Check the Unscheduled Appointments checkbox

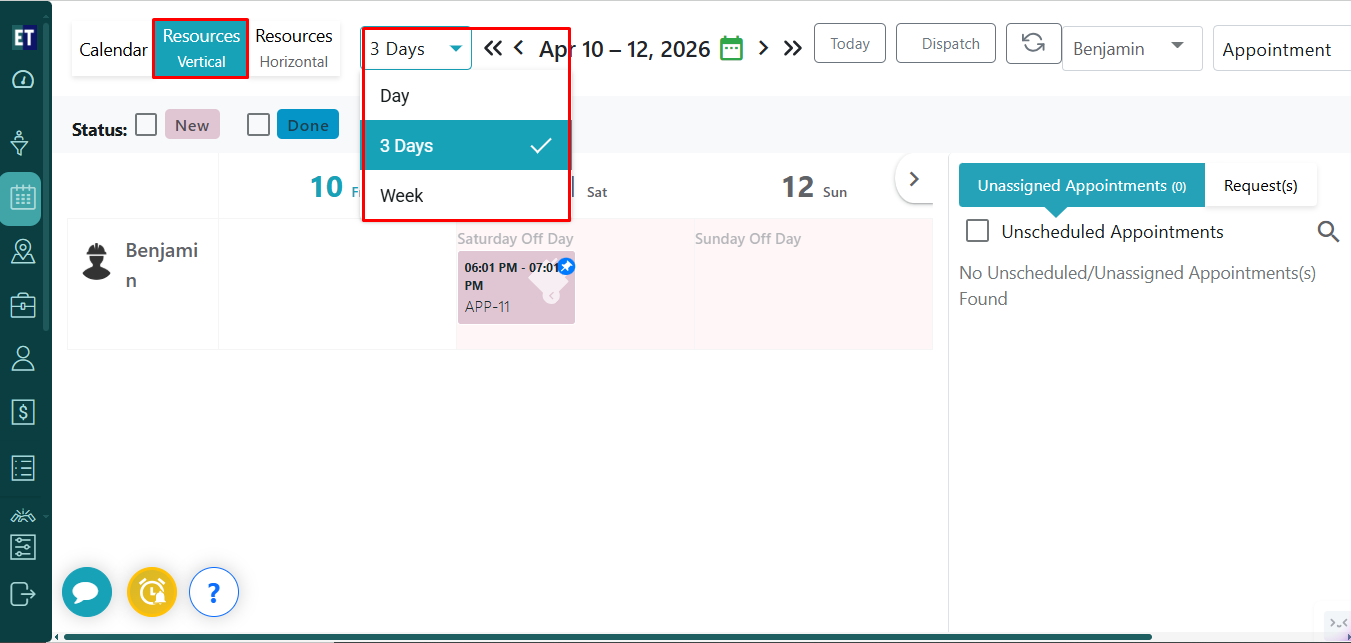(977, 231)
